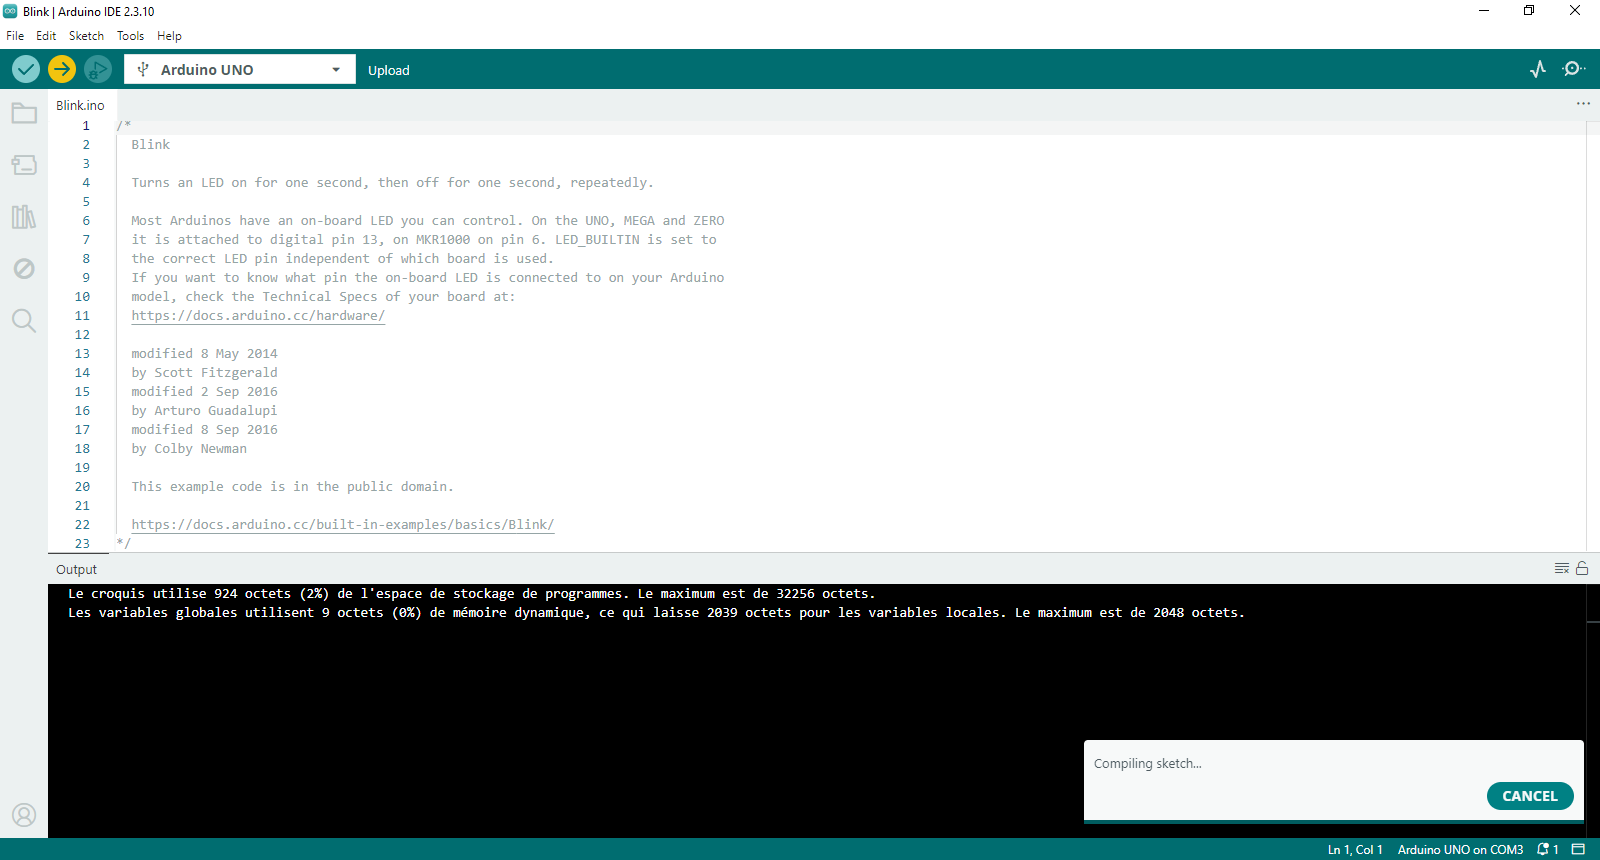Image resolution: width=1600 pixels, height=860 pixels.
Task: Click the 'by Arturo Guadalupi' comment line
Action: 204,410
